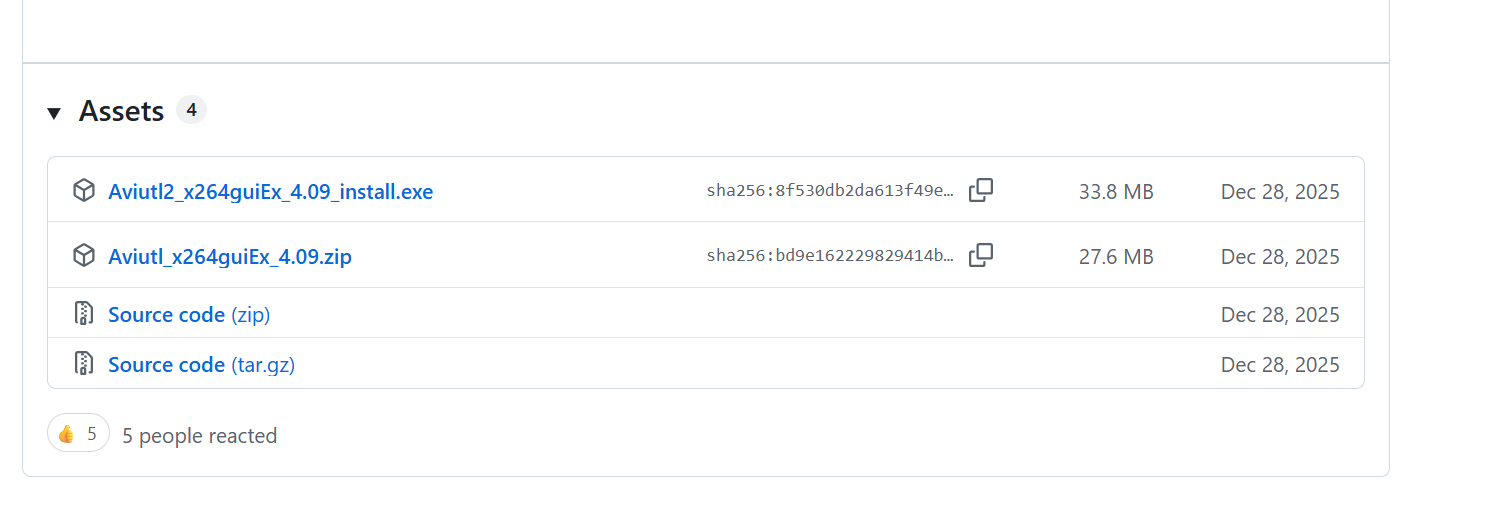The height and width of the screenshot is (506, 1501).
Task: Click the 27.6 MB file size
Action: [x=1116, y=257]
